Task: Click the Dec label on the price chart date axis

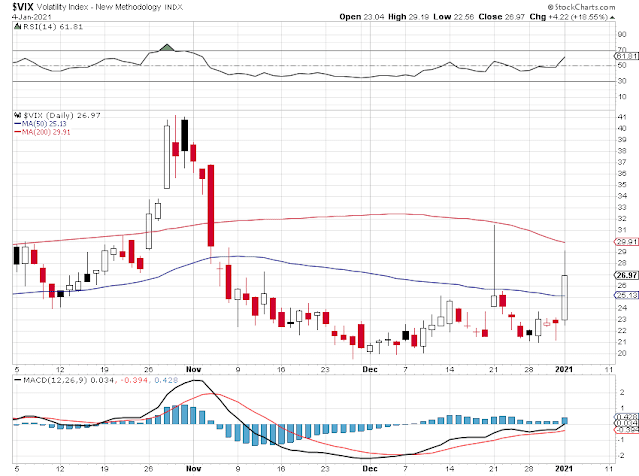Action: click(370, 369)
